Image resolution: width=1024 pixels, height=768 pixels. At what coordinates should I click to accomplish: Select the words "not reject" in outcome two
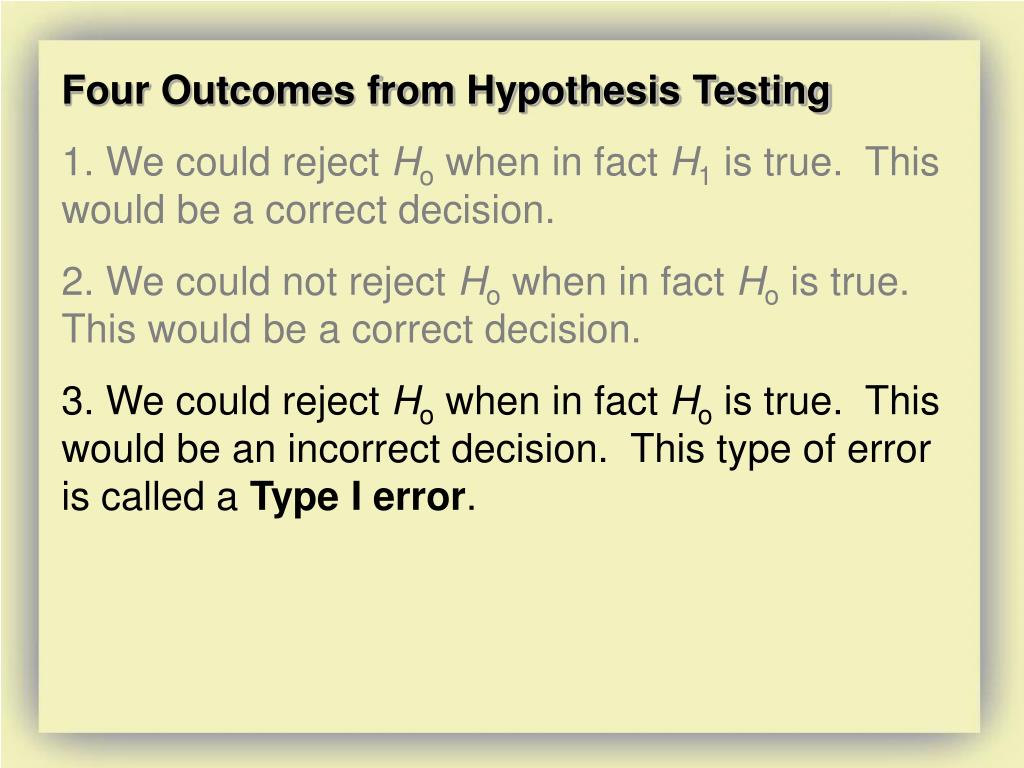tap(364, 283)
